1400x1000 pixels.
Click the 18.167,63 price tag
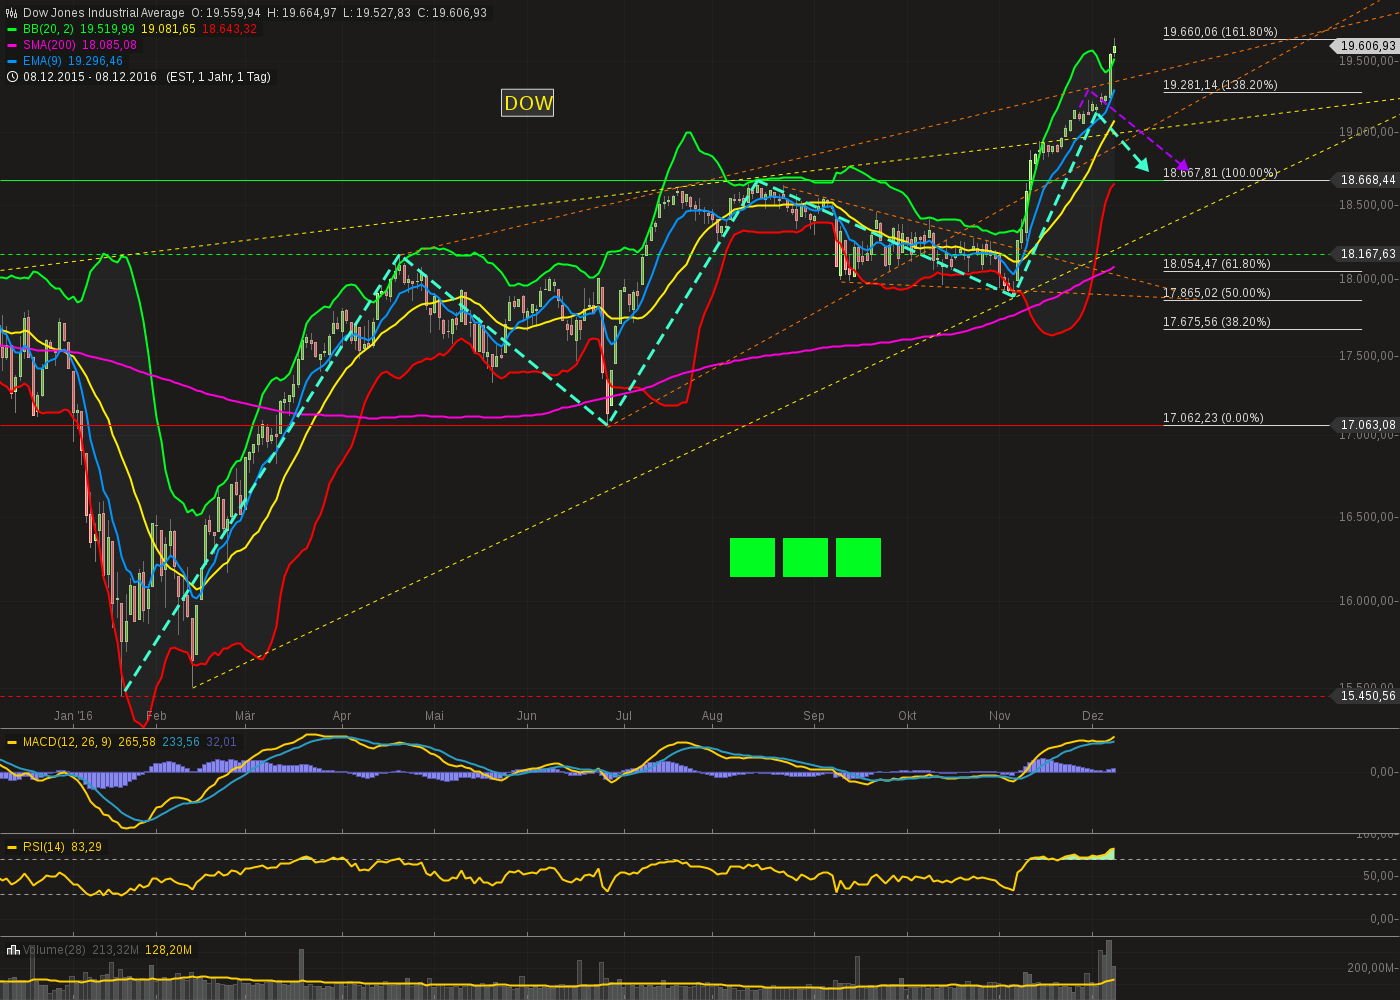pos(1366,254)
